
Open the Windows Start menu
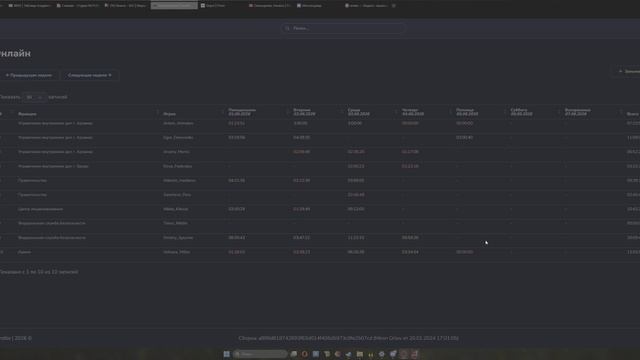tap(227, 354)
